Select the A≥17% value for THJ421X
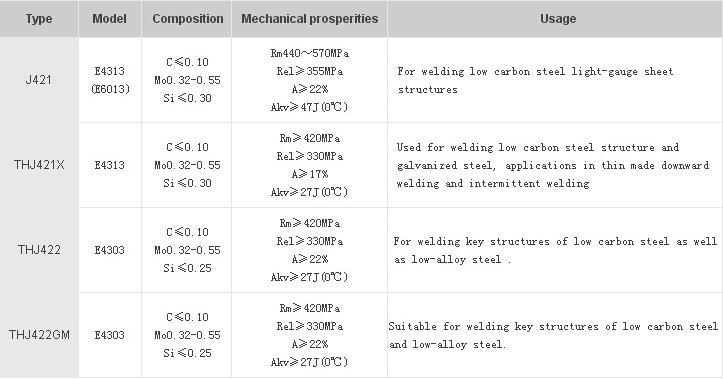This screenshot has width=723, height=379. (309, 174)
